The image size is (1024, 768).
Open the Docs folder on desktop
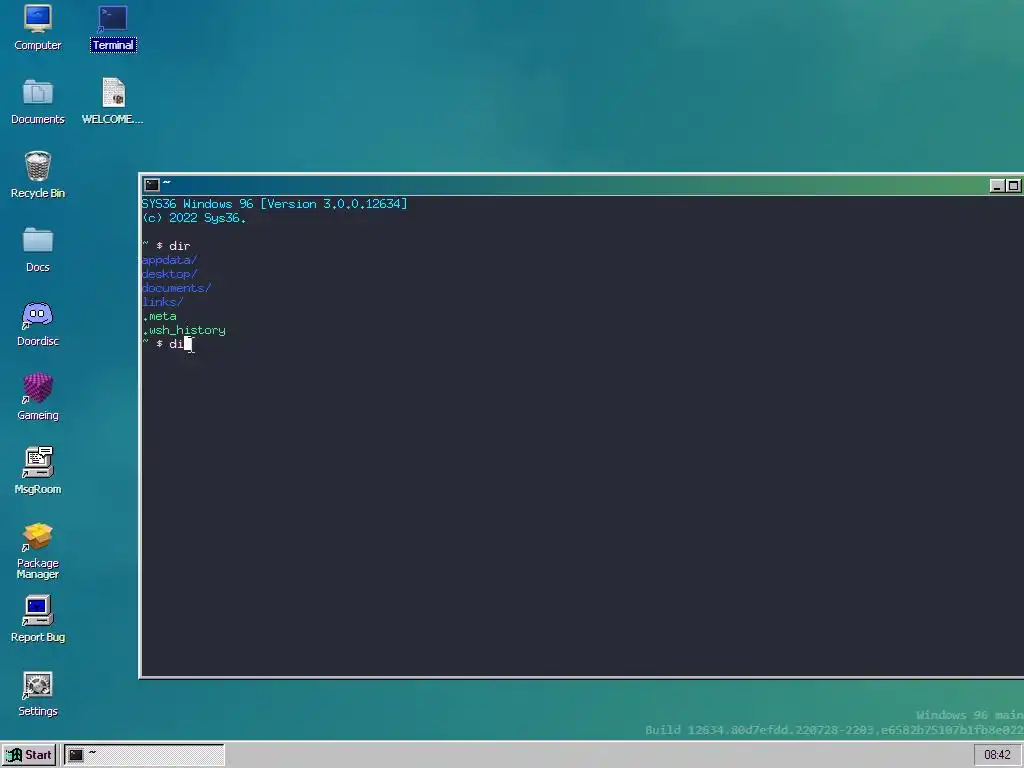(x=38, y=249)
